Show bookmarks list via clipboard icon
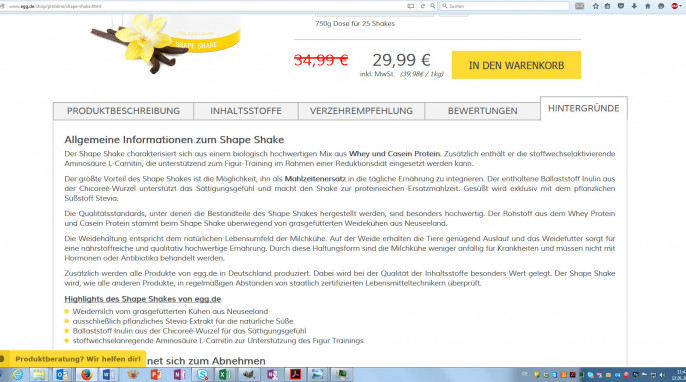Screen dimensions: 686x382 (x=607, y=6)
